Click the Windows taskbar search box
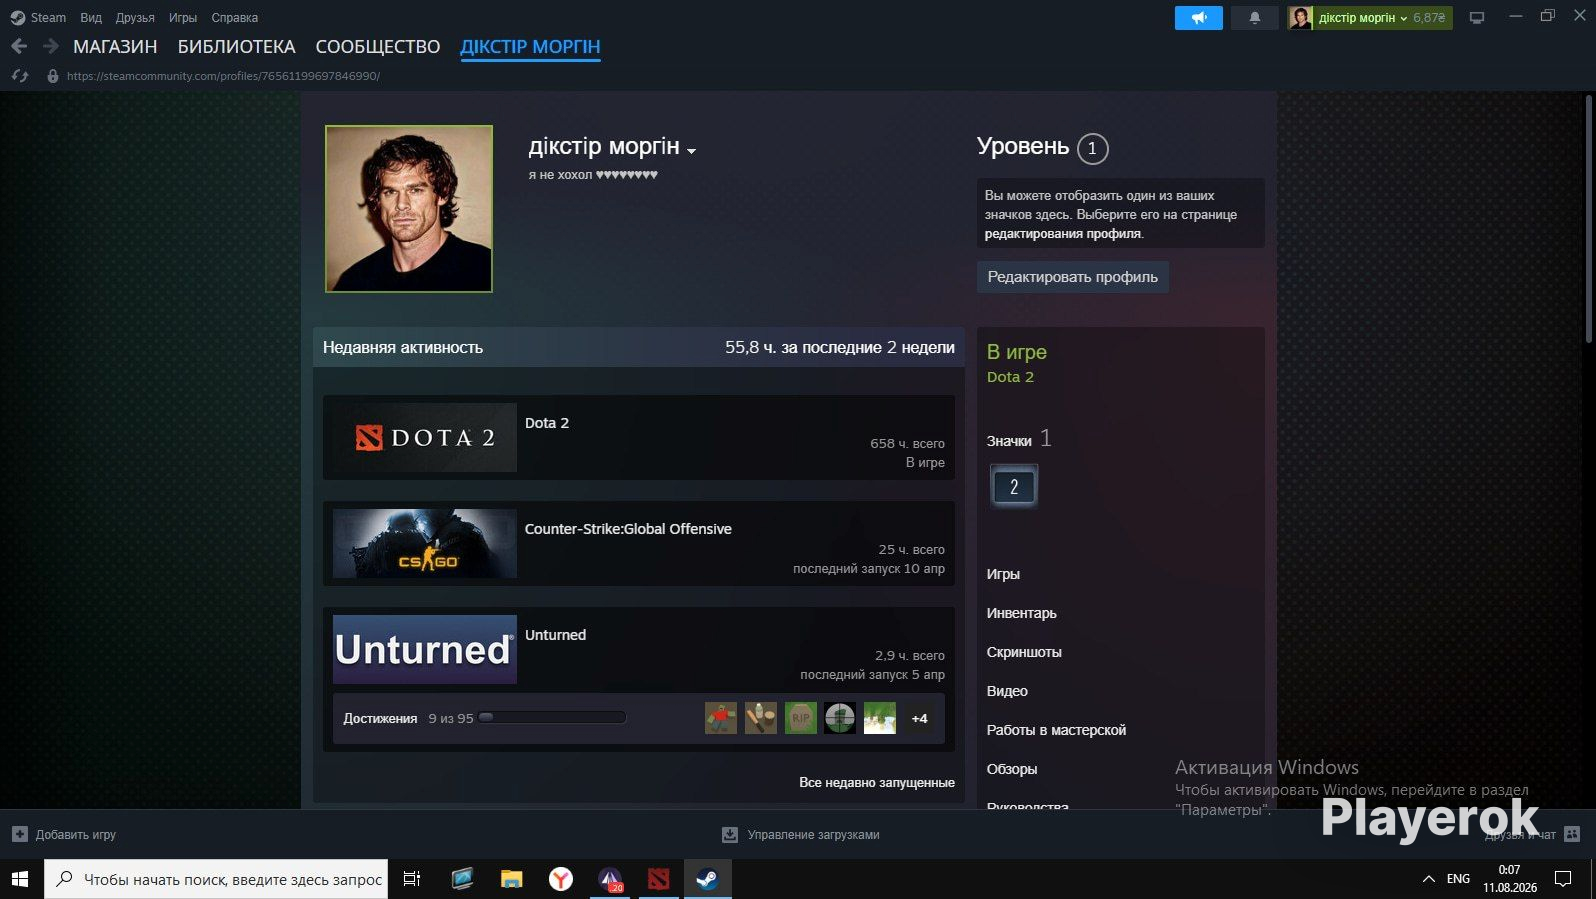 tap(216, 879)
